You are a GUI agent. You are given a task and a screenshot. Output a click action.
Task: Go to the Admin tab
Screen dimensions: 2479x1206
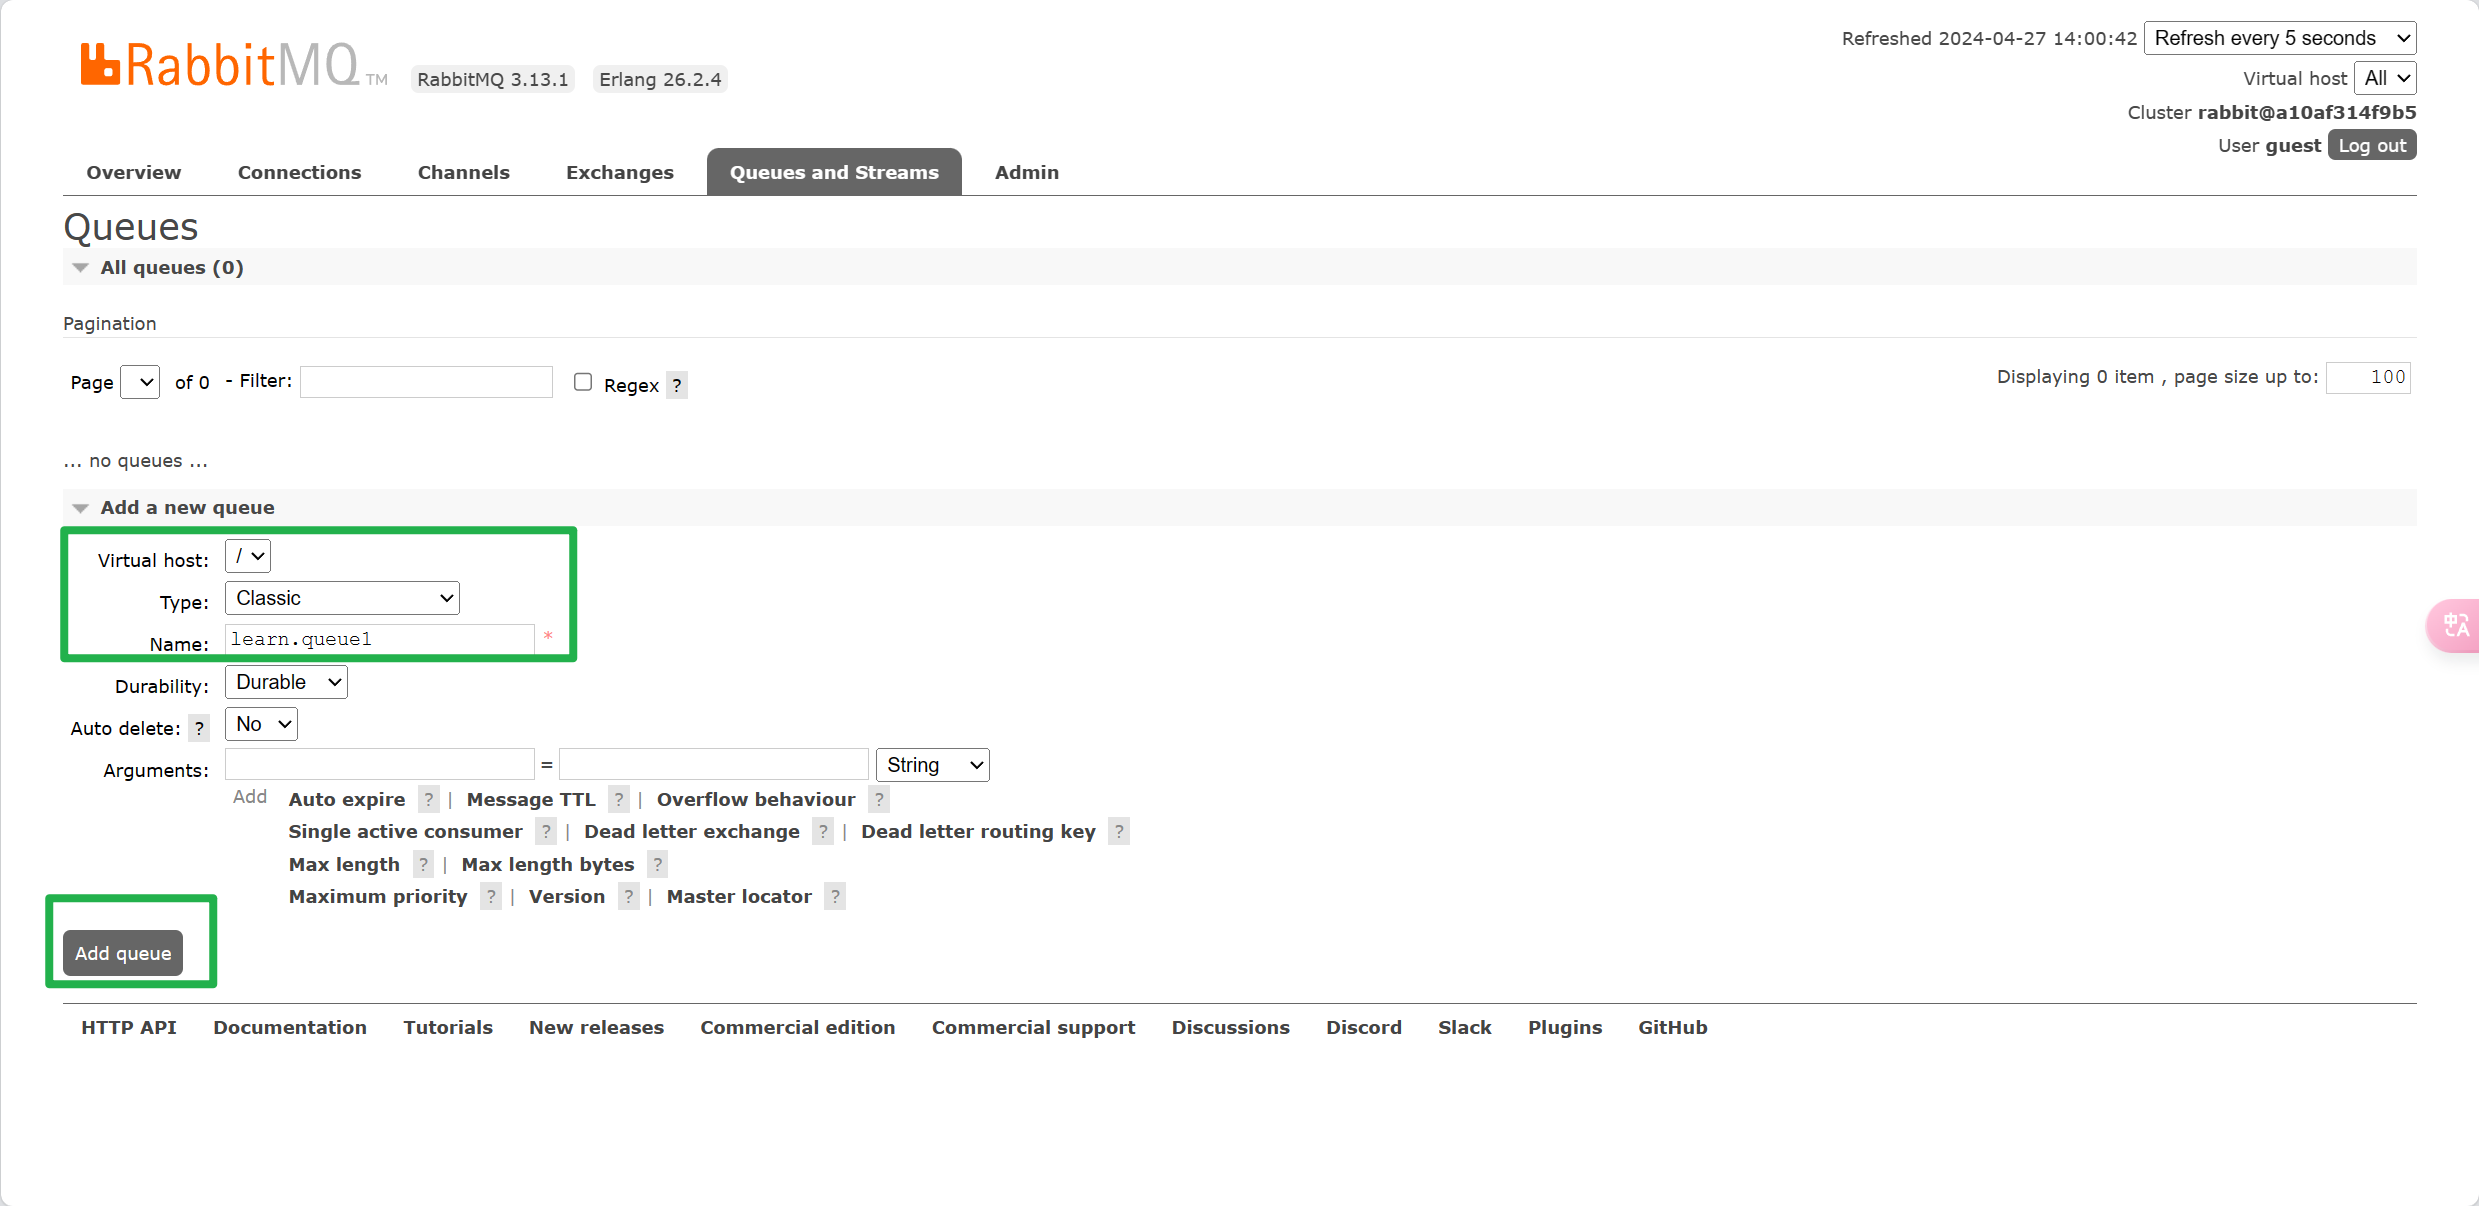tap(1026, 172)
